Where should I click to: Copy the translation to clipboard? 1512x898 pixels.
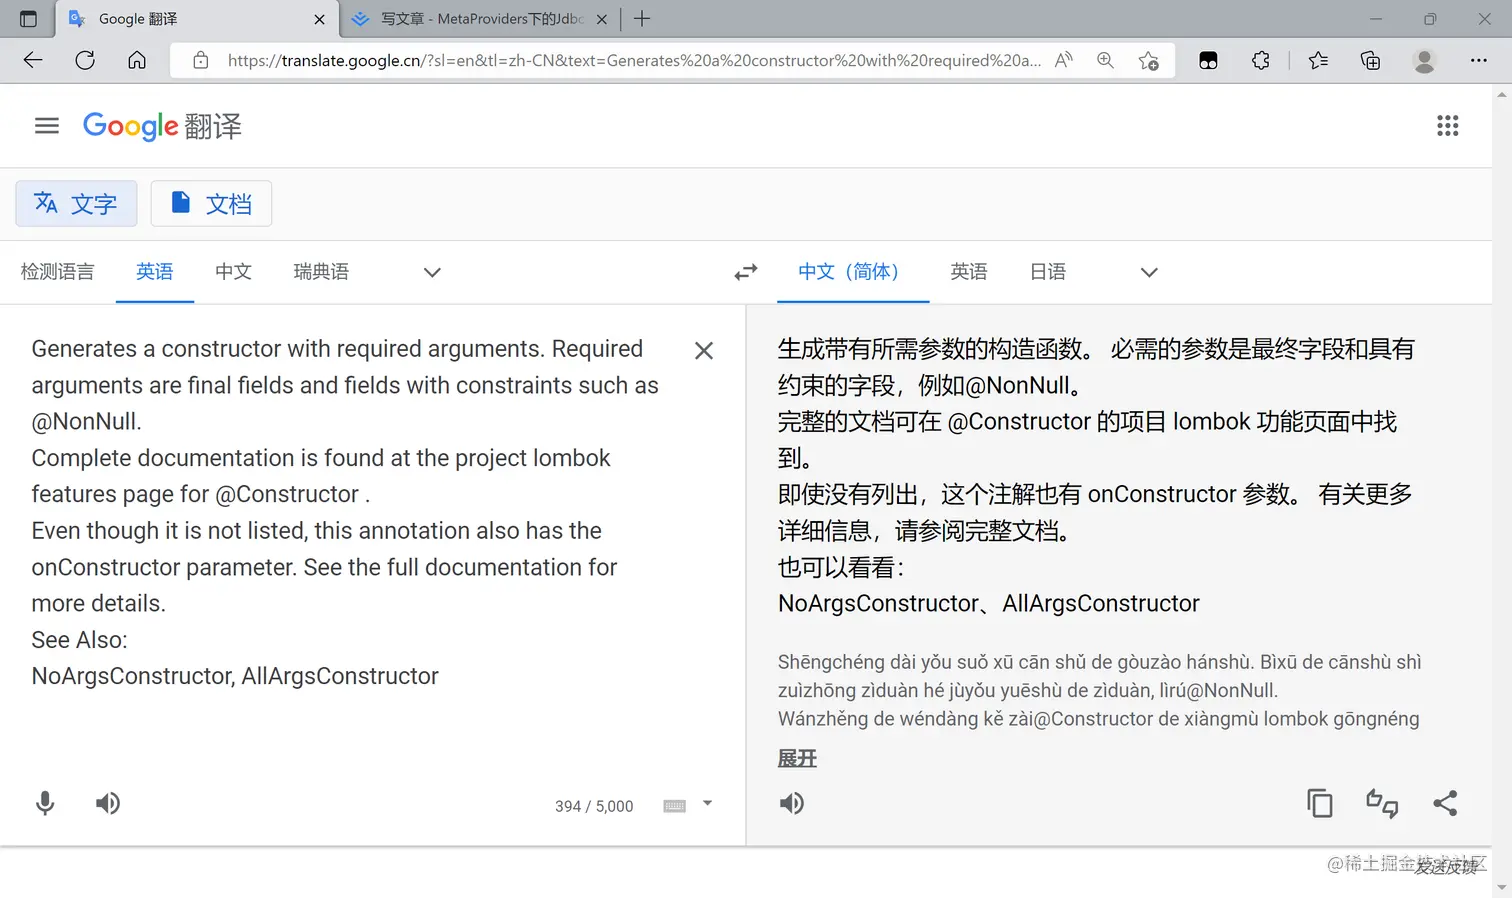click(x=1320, y=803)
